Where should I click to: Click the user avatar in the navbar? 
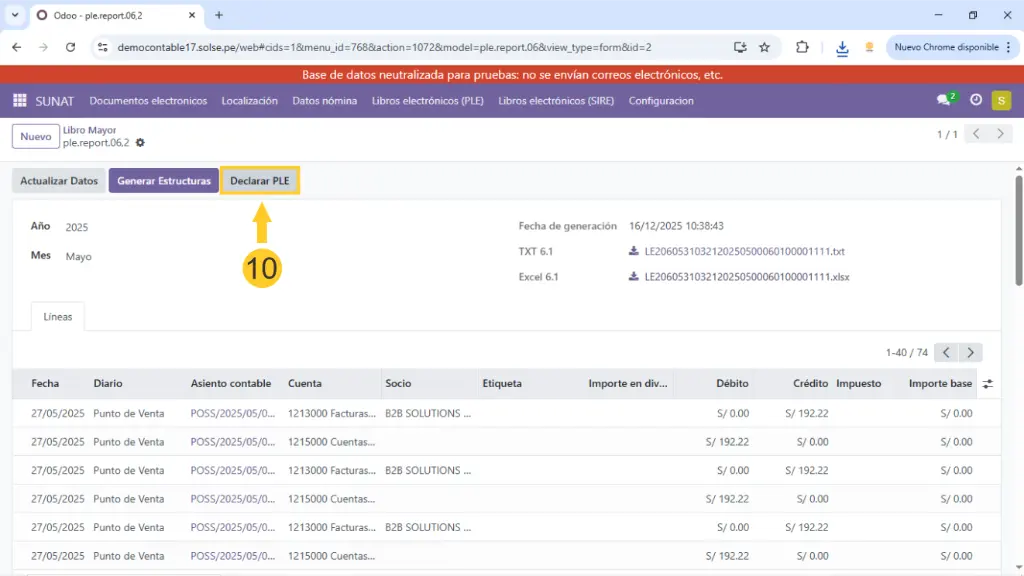pos(1001,100)
